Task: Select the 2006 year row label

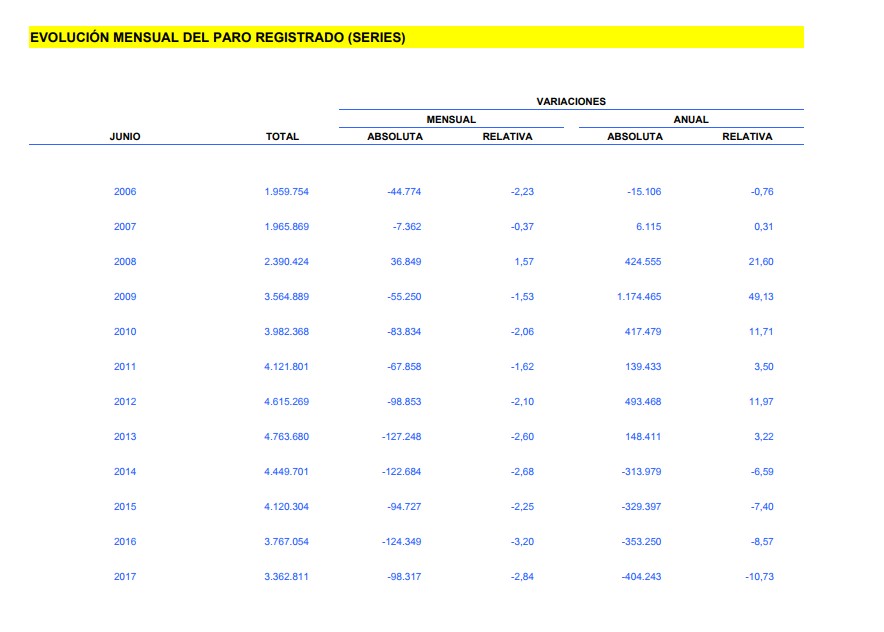Action: [125, 192]
